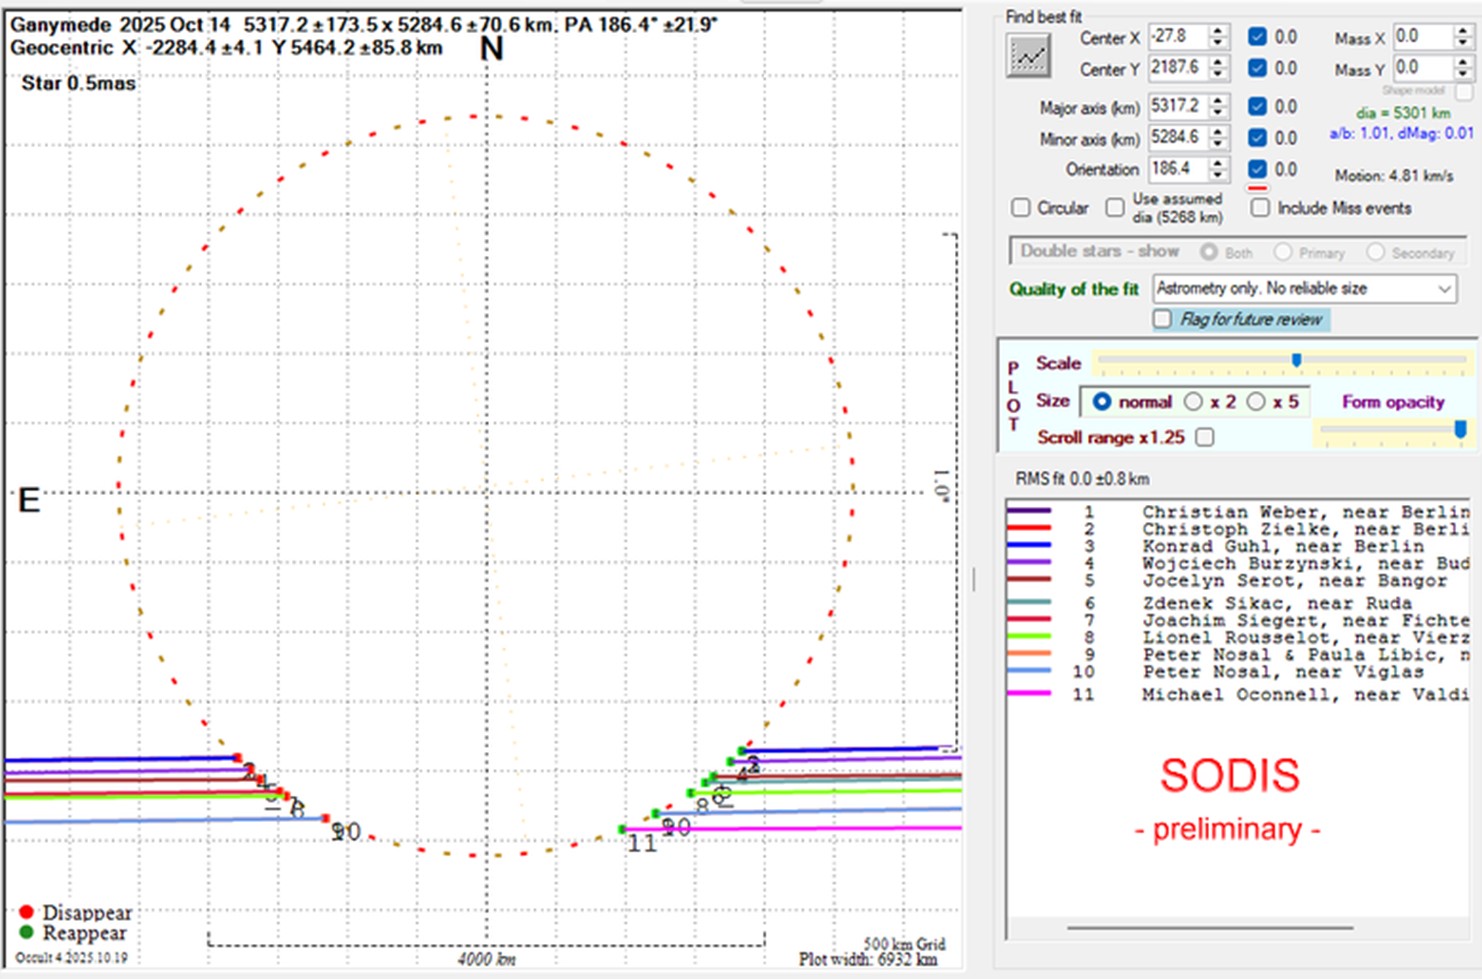Image resolution: width=1482 pixels, height=979 pixels.
Task: Increase the Orientation spinner value
Action: coord(1217,163)
